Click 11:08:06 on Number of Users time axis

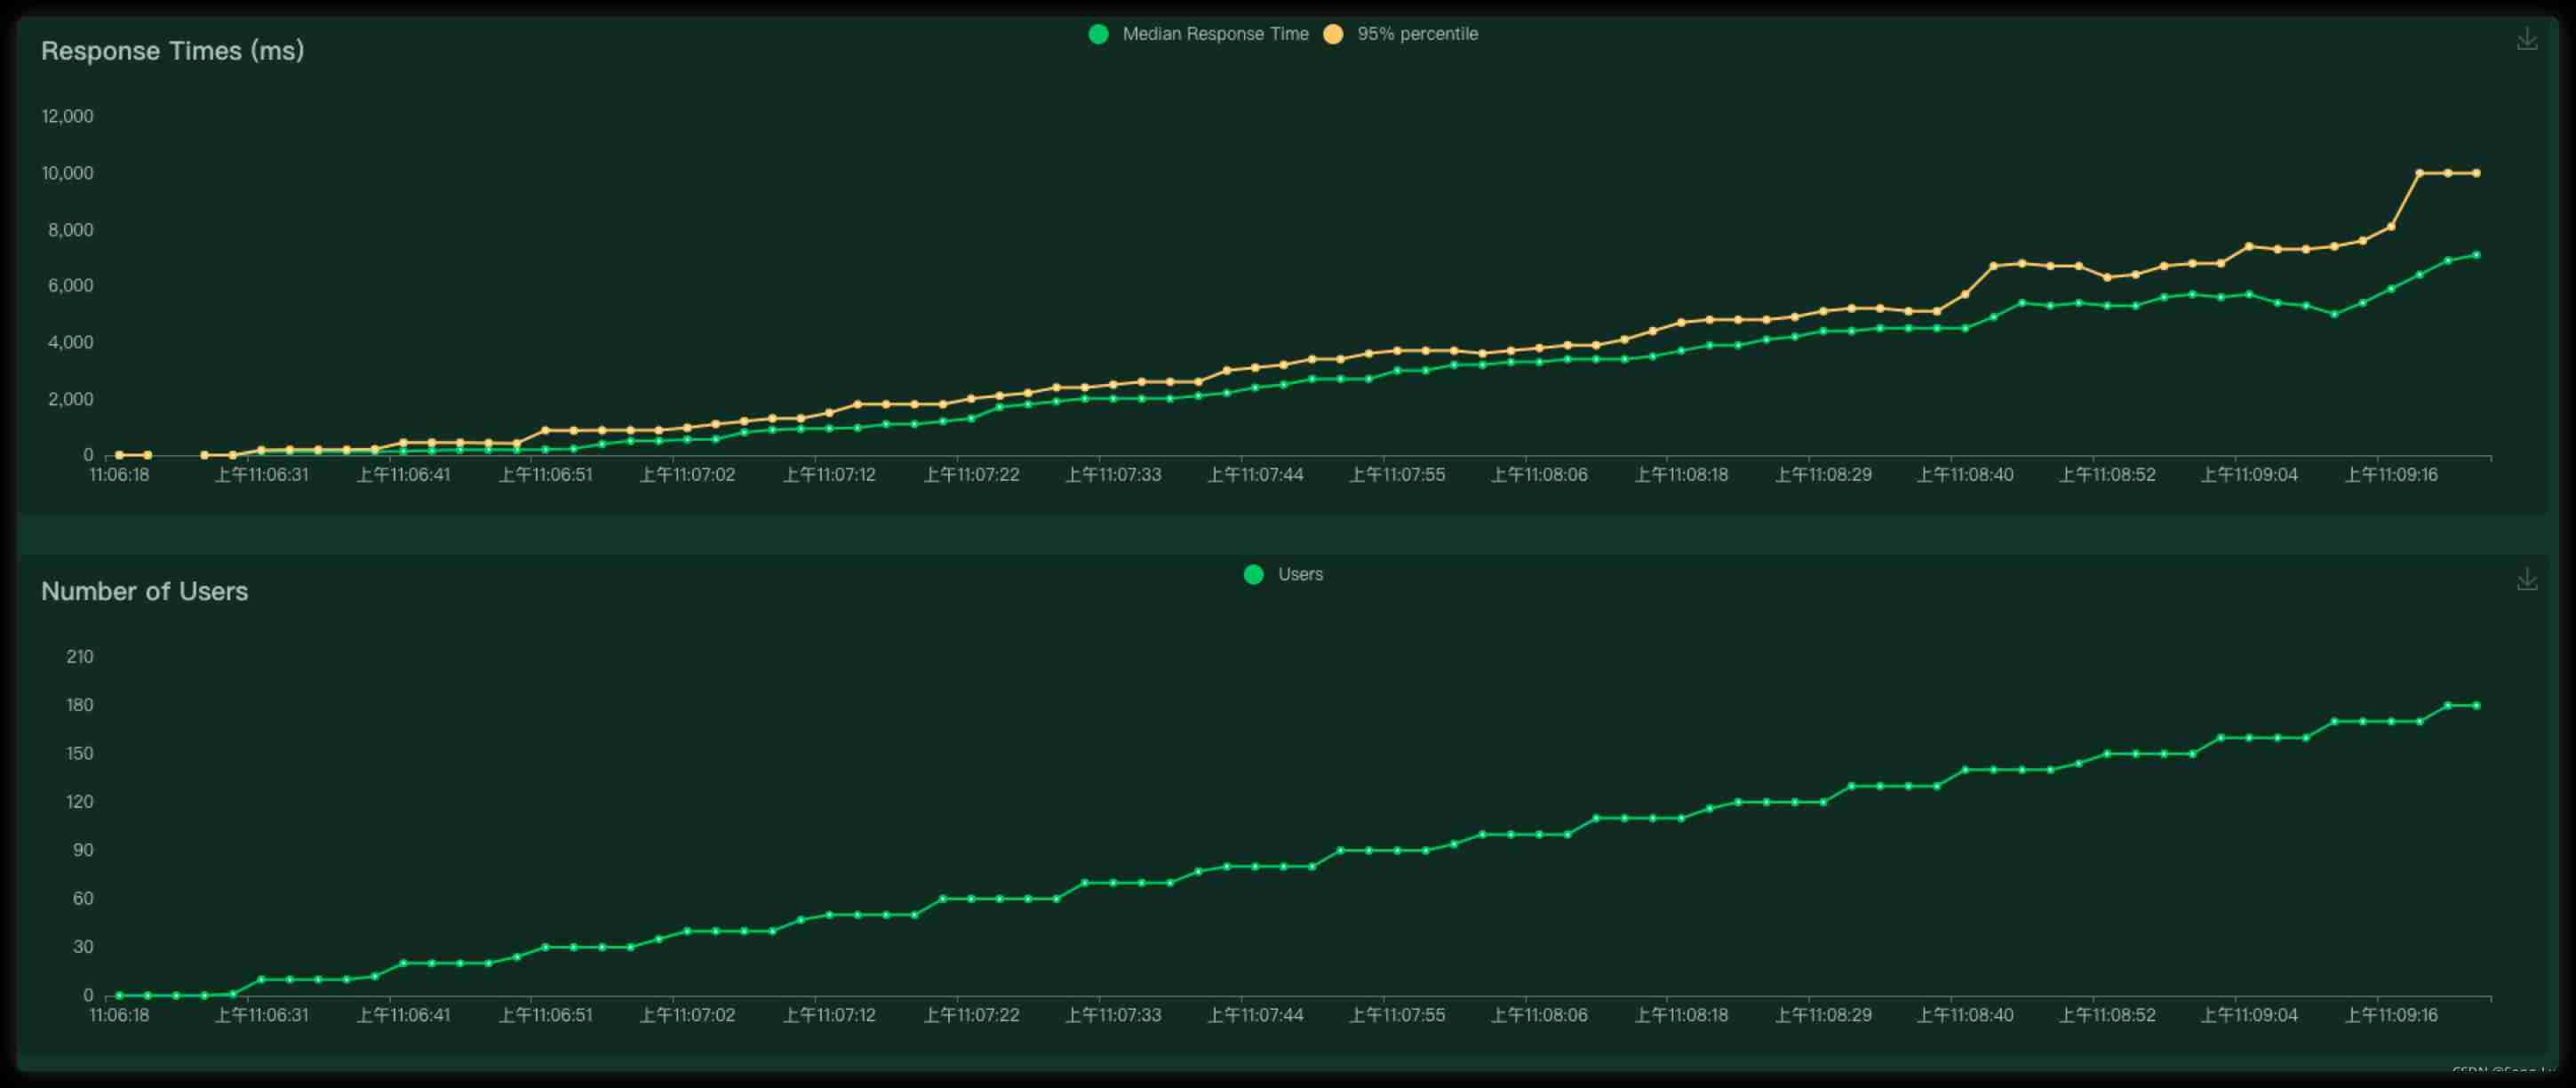click(x=1539, y=1015)
